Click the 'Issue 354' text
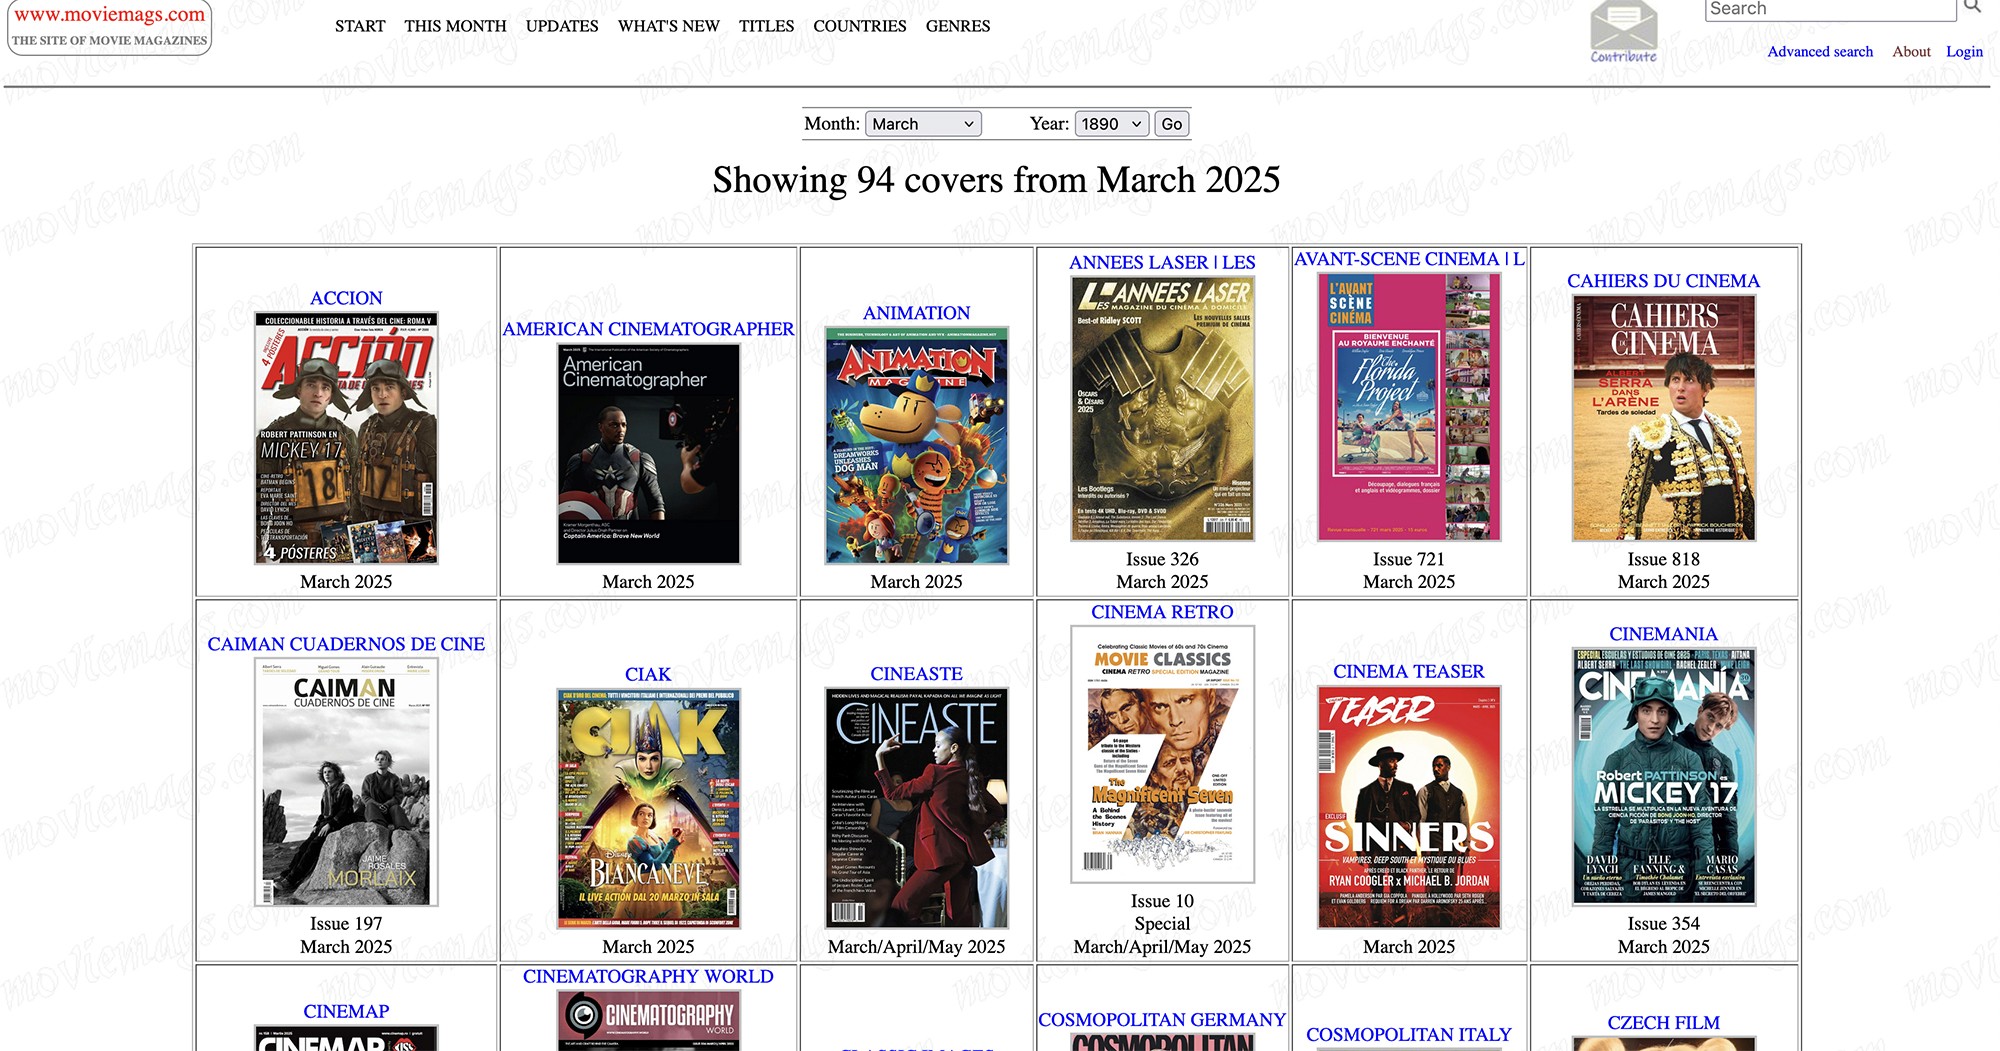 (x=1663, y=924)
